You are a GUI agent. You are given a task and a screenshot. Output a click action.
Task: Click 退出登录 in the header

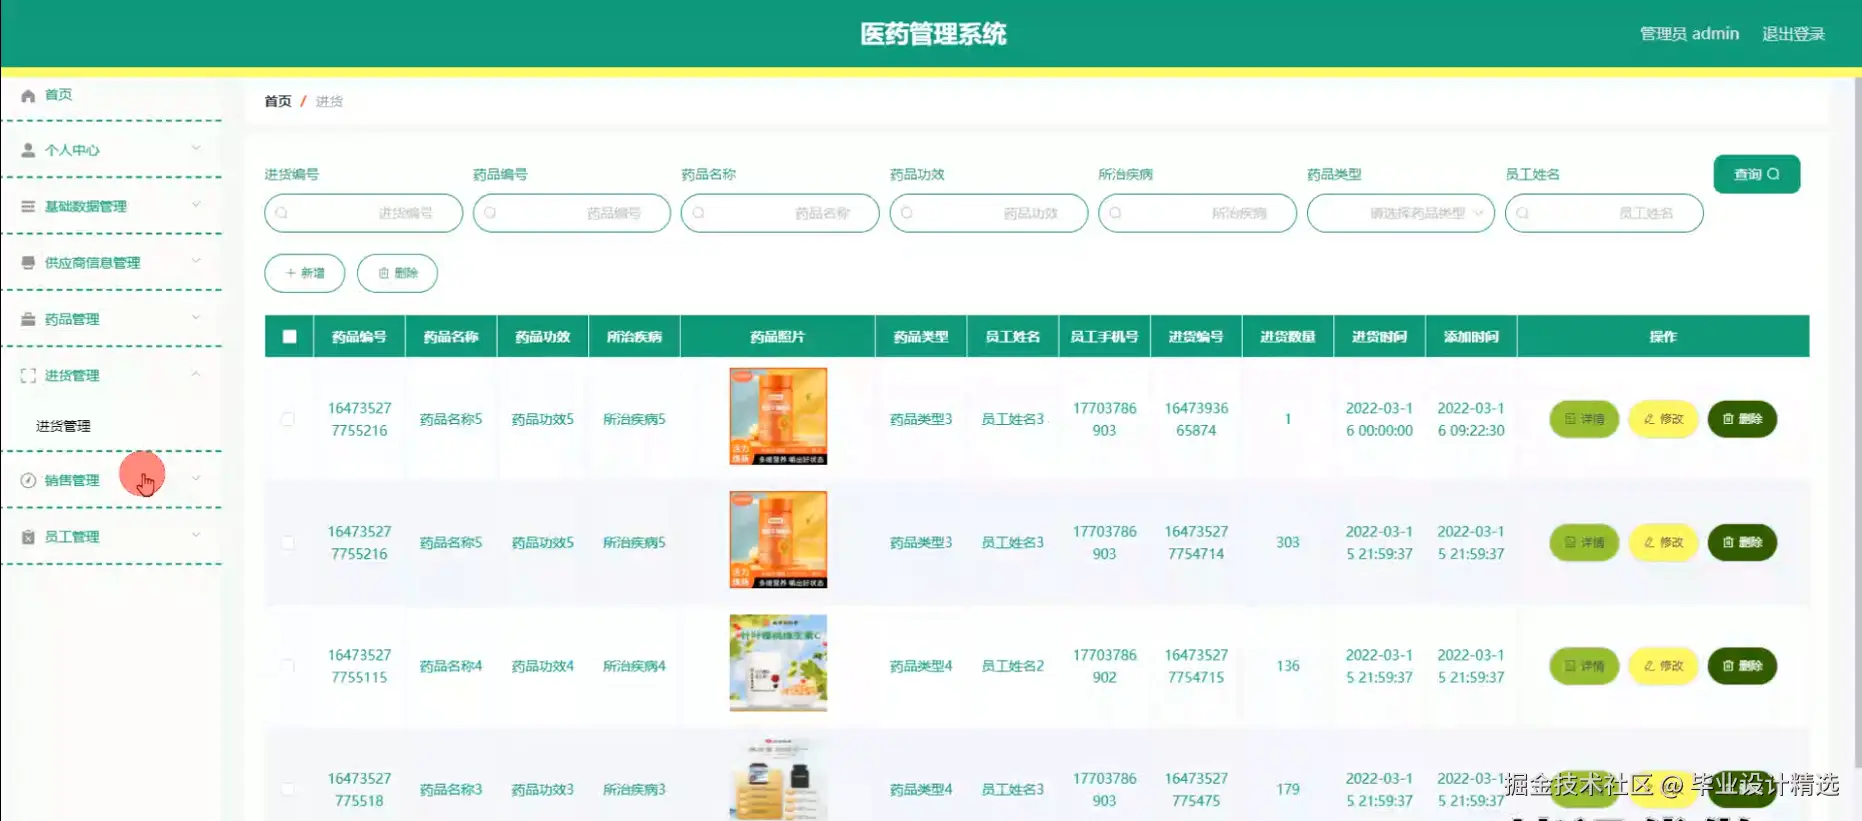(x=1793, y=34)
